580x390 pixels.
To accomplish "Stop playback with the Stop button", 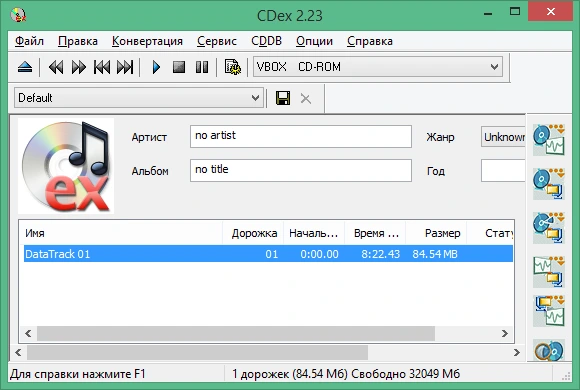I will click(x=179, y=67).
